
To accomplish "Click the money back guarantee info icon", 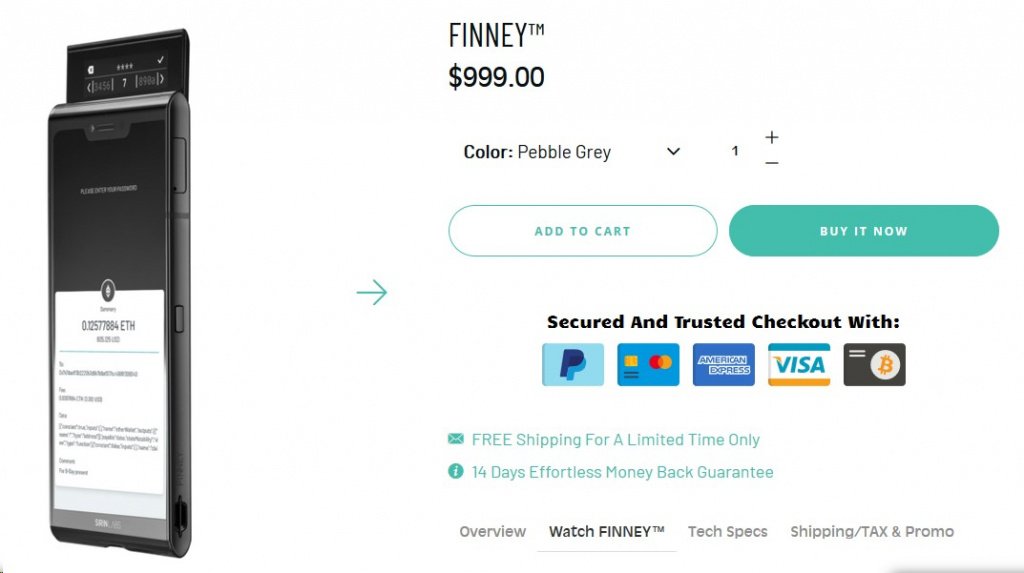I will [456, 471].
